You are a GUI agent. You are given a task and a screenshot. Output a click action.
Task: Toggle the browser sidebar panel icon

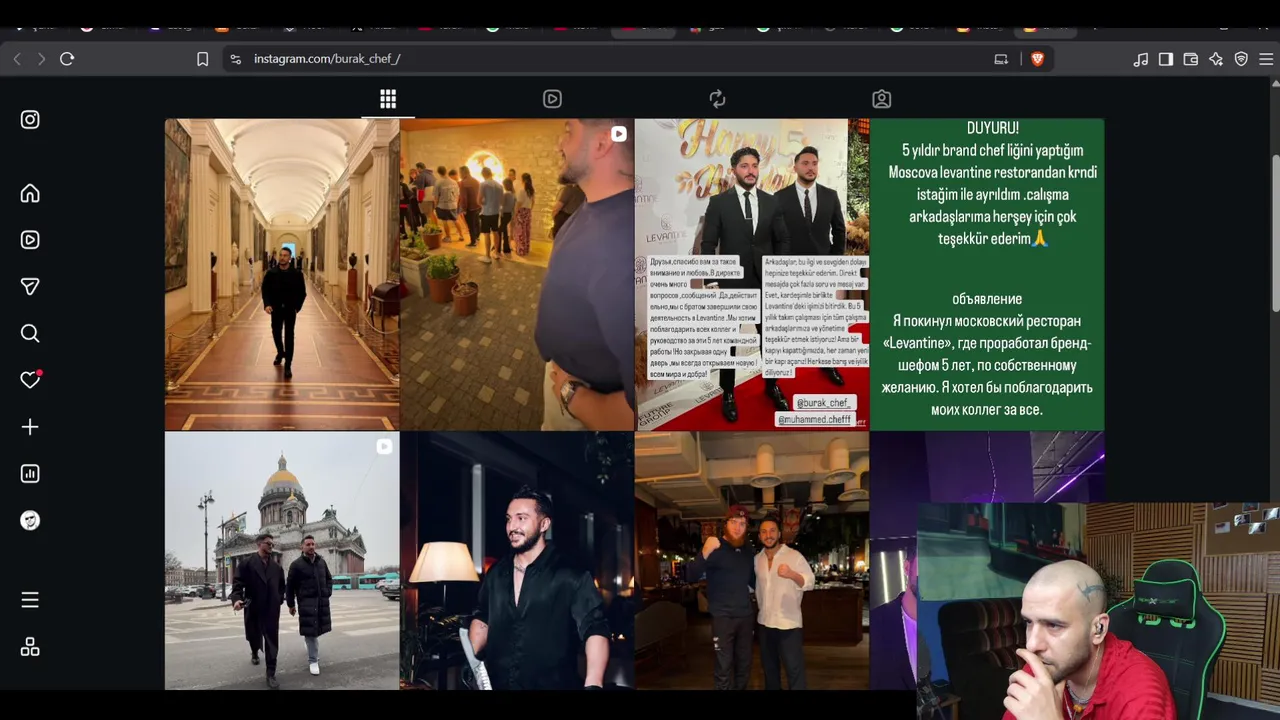pyautogui.click(x=1166, y=59)
